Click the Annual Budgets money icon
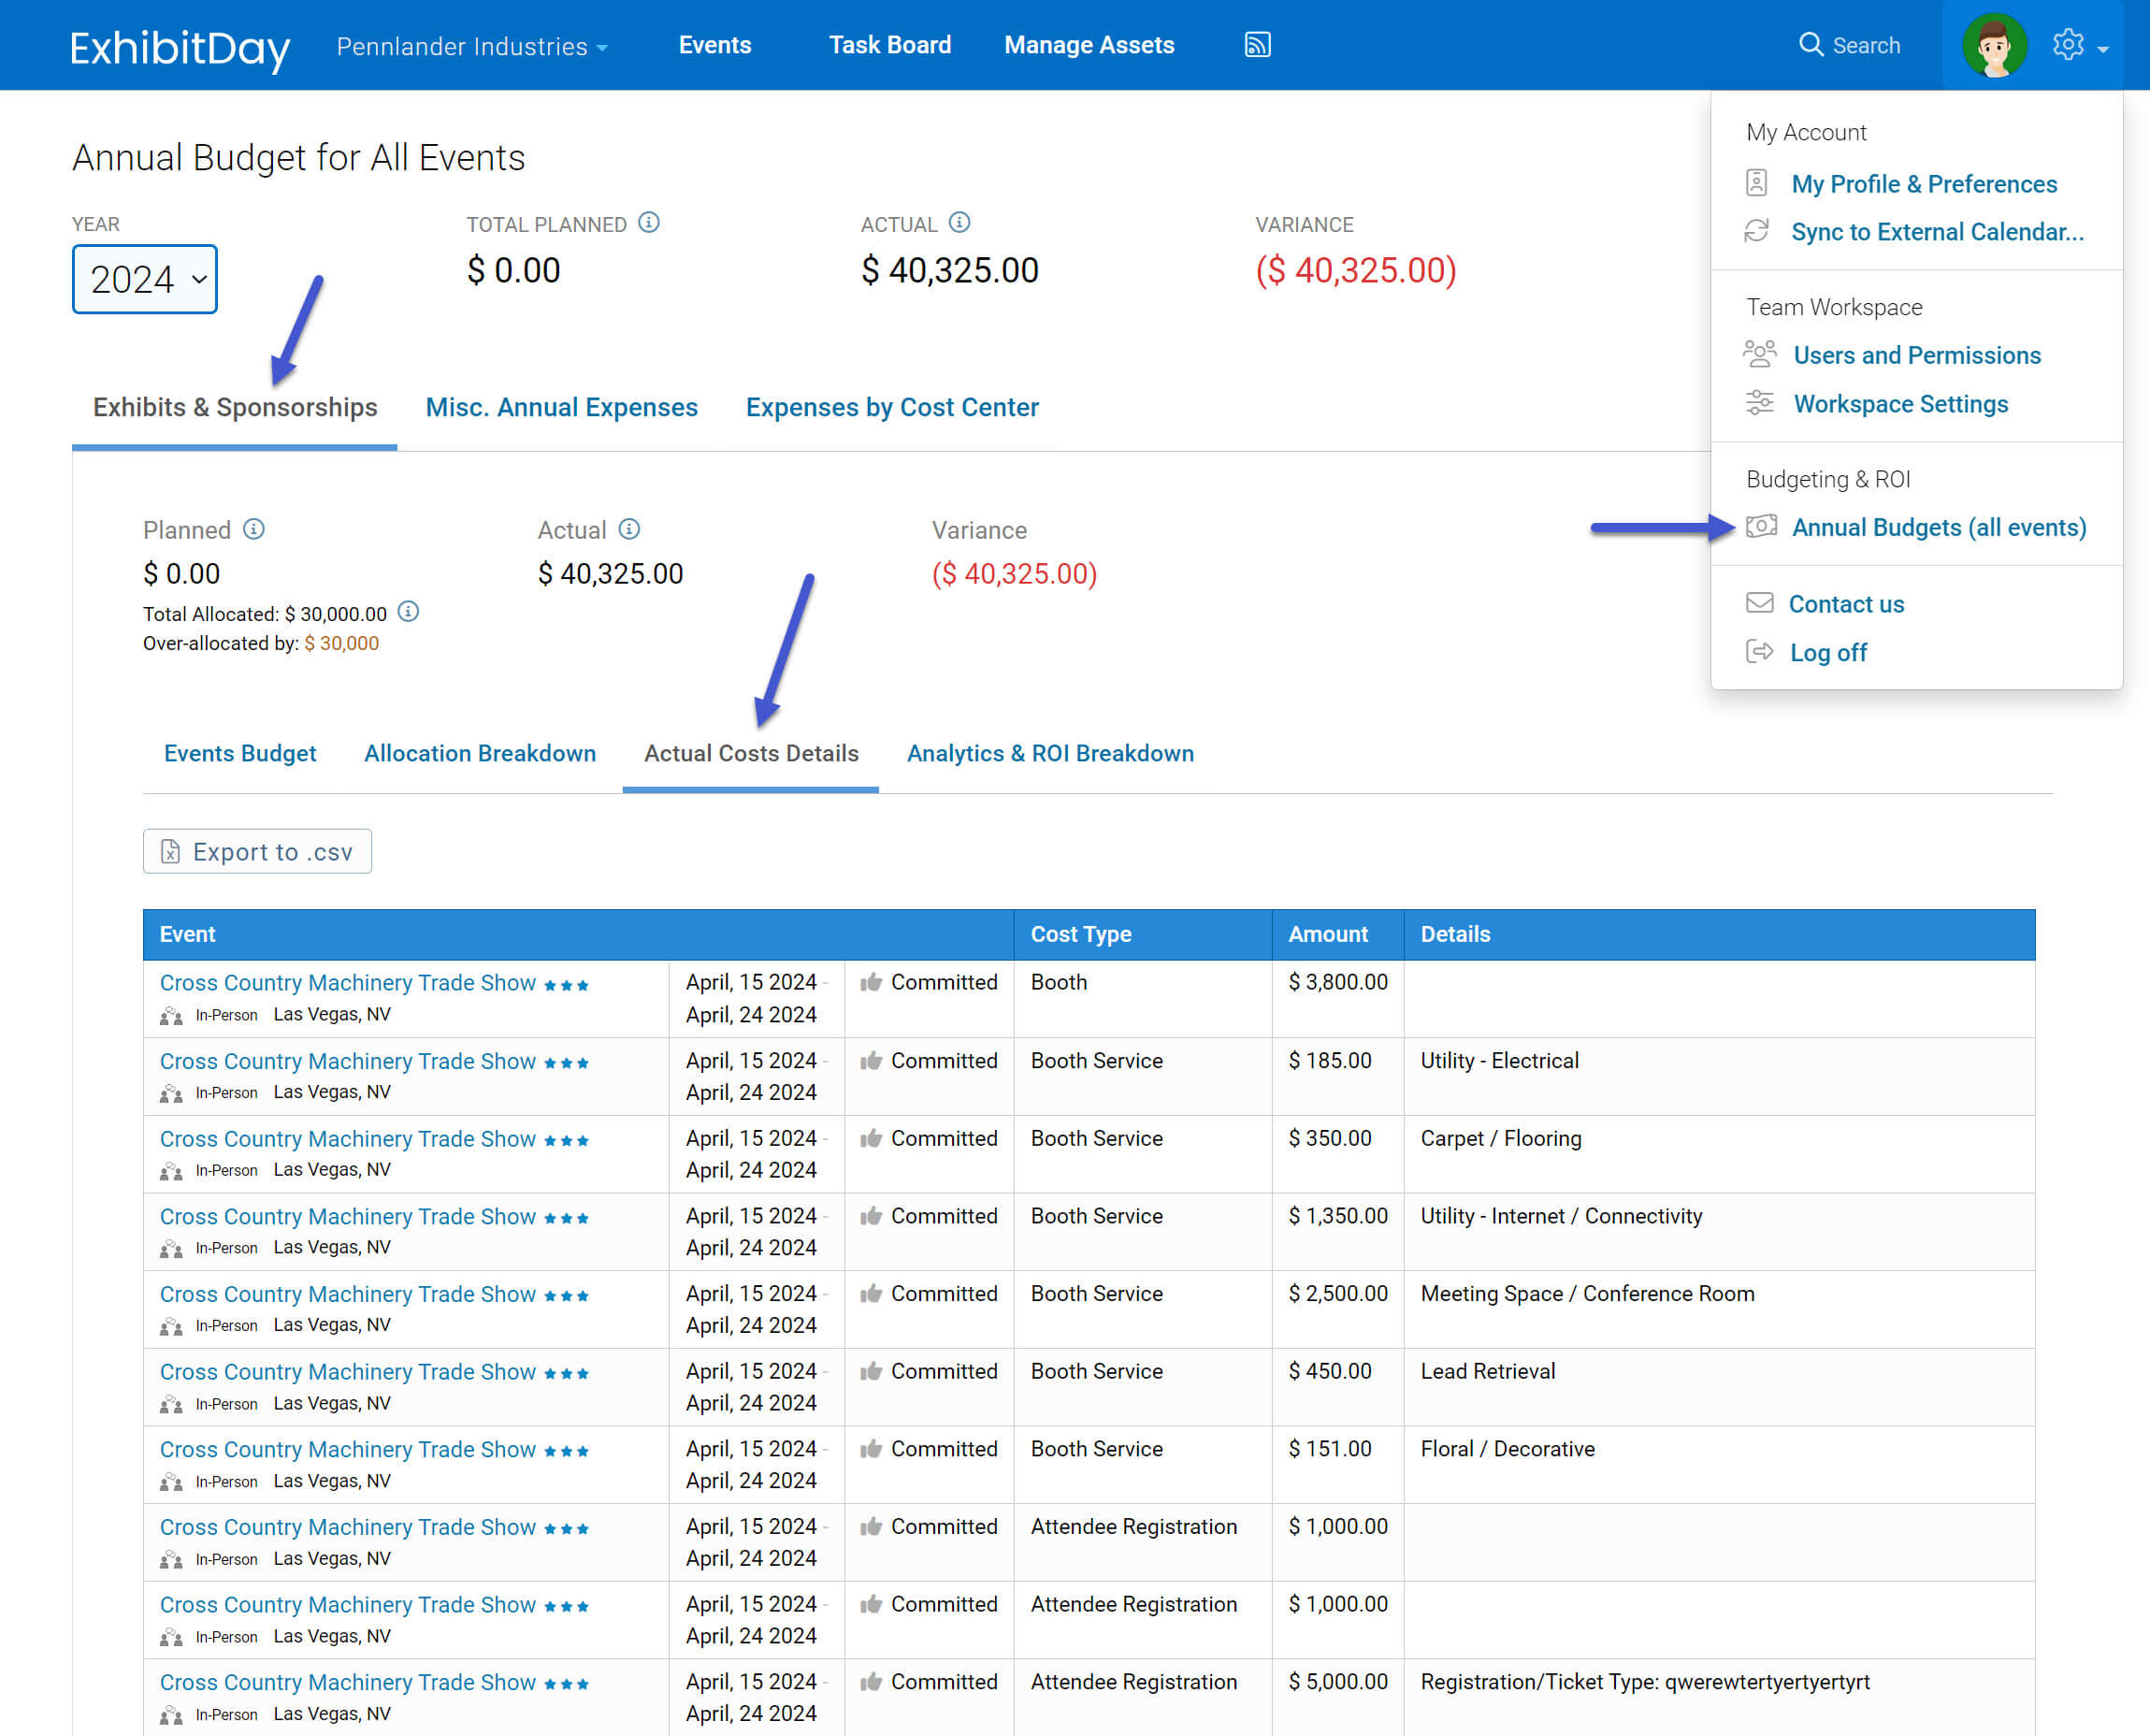The image size is (2150, 1736). pyautogui.click(x=1761, y=527)
